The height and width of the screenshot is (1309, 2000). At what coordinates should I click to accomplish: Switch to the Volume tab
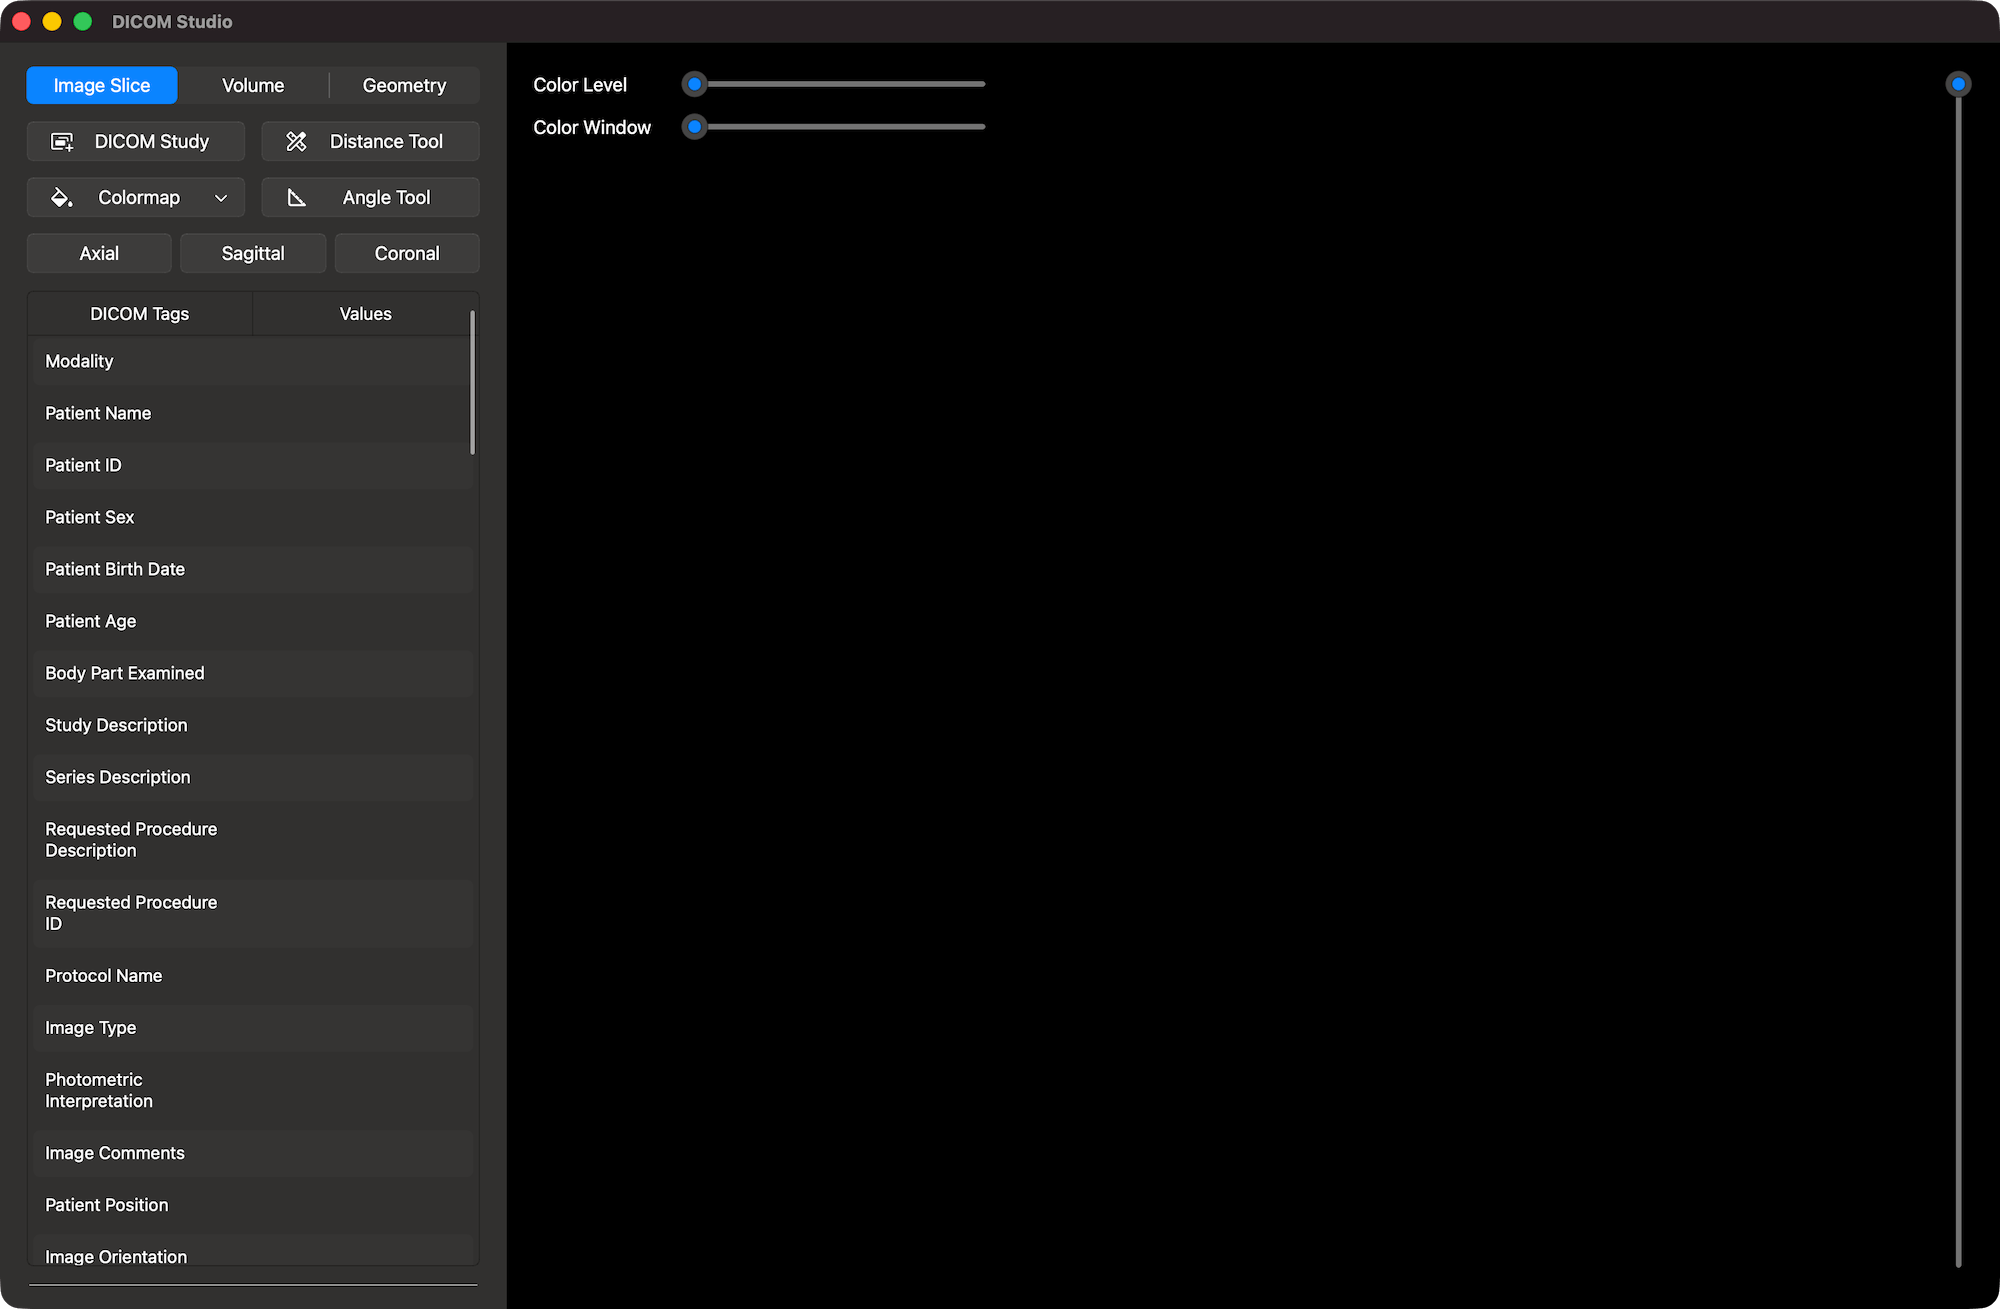252,85
